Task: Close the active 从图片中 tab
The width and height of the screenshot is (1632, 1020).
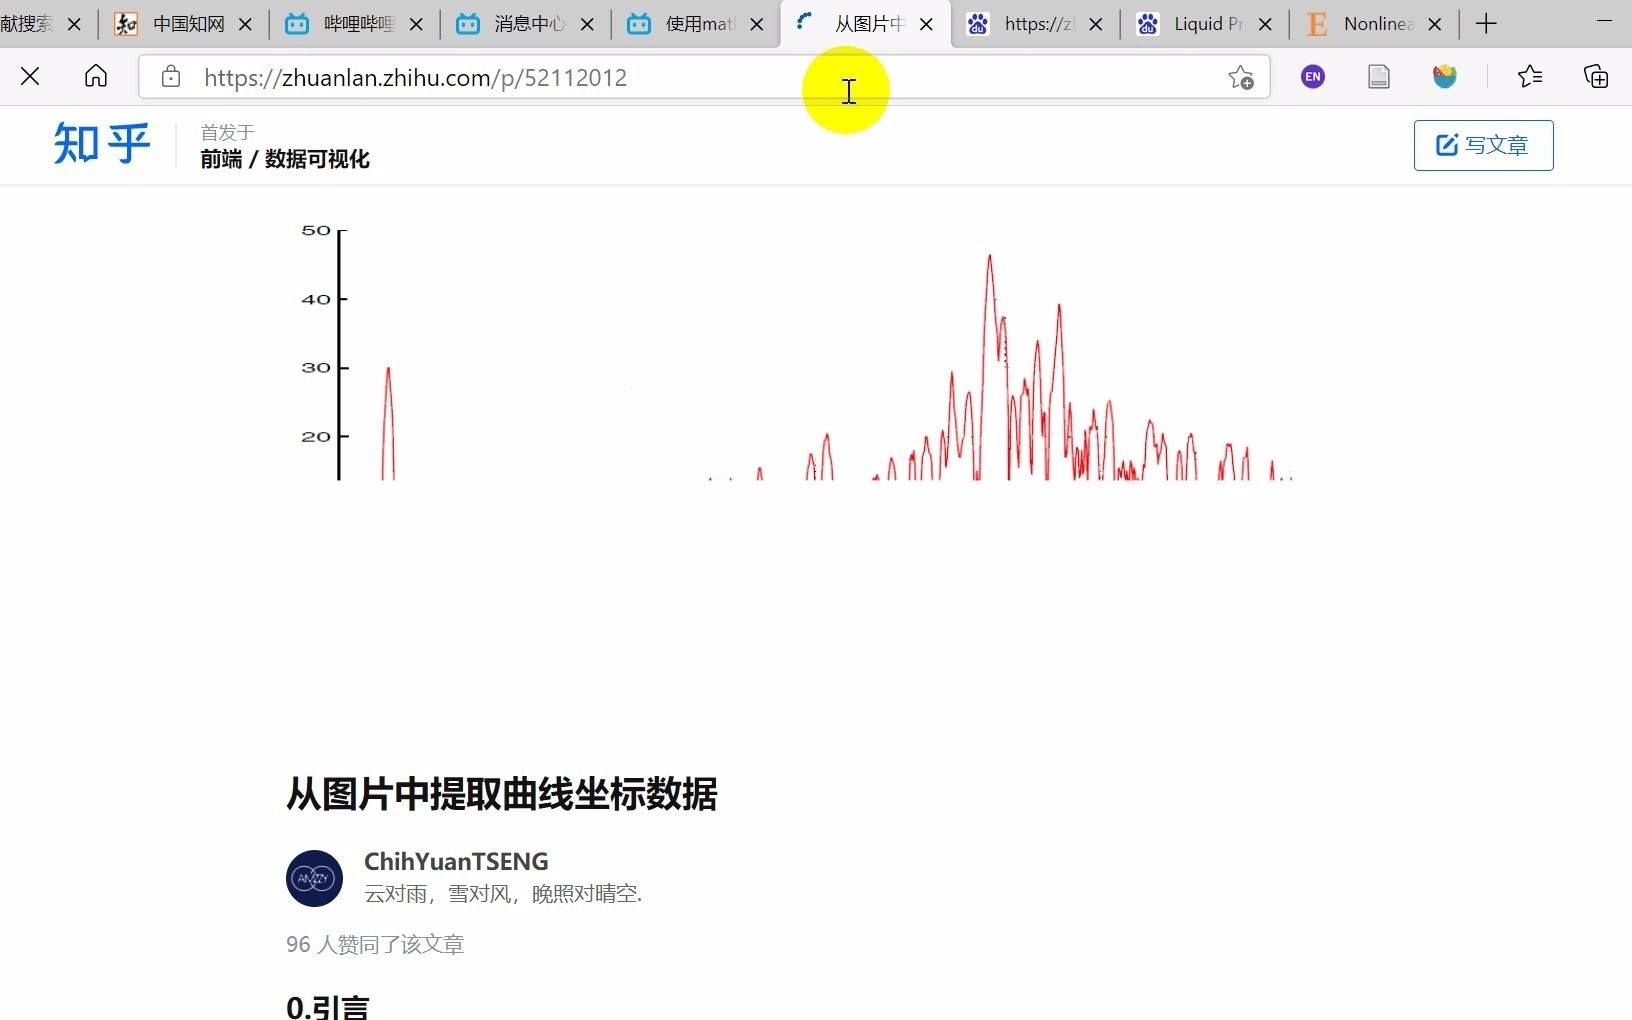Action: coord(926,24)
